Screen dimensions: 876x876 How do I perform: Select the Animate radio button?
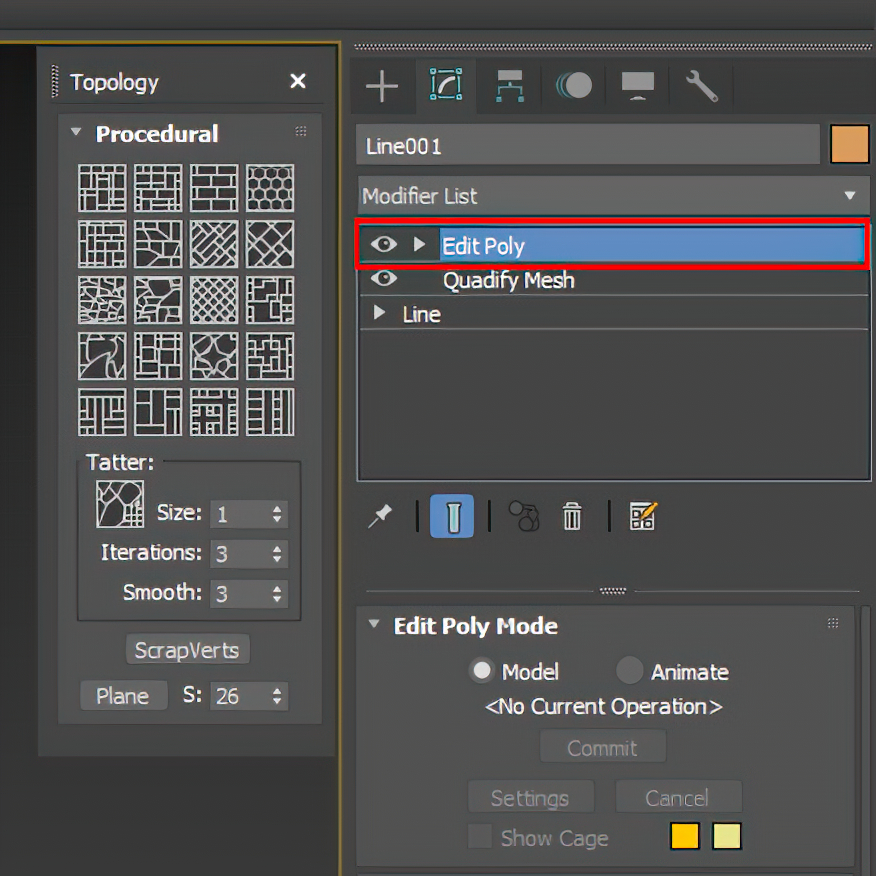coord(630,671)
